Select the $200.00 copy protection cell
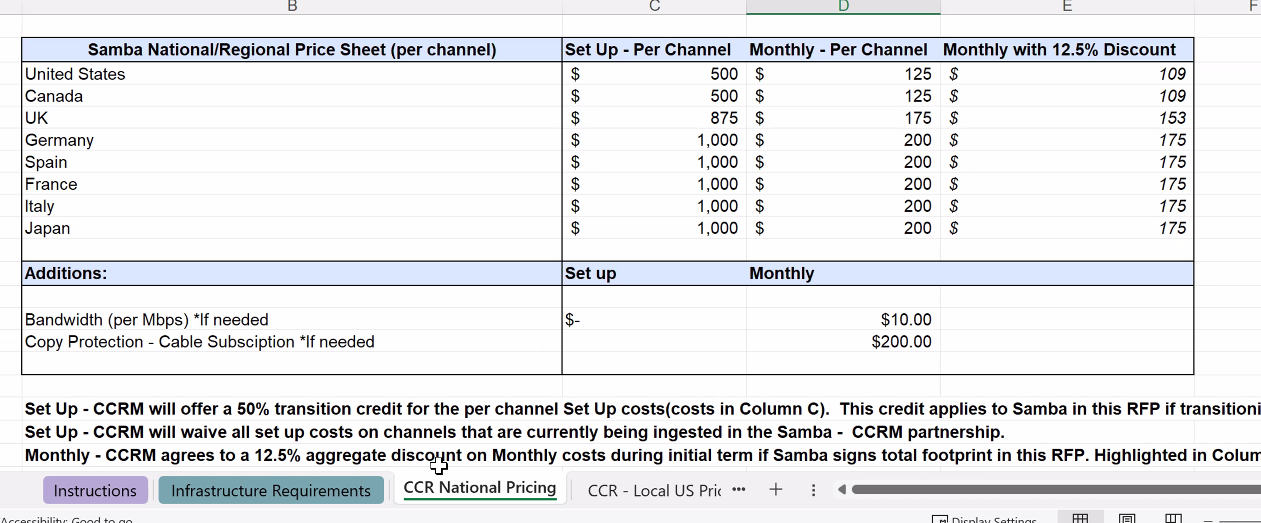The width and height of the screenshot is (1261, 523). 843,342
